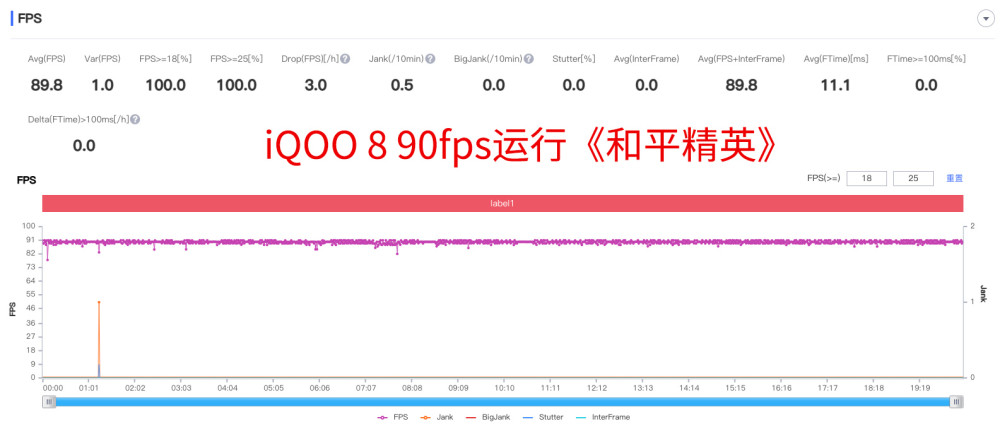Open help icon beside Delta(FTime)>100ms

(x=135, y=119)
